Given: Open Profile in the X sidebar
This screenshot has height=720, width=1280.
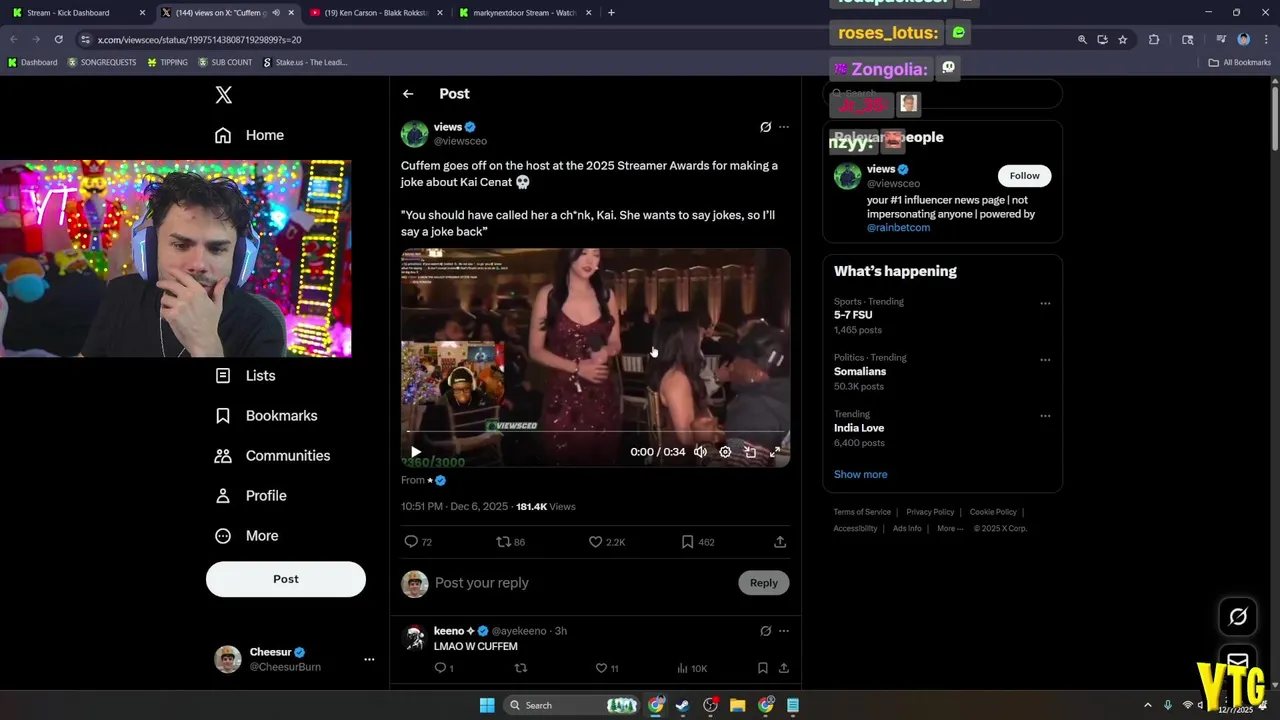Looking at the screenshot, I should [x=251, y=496].
